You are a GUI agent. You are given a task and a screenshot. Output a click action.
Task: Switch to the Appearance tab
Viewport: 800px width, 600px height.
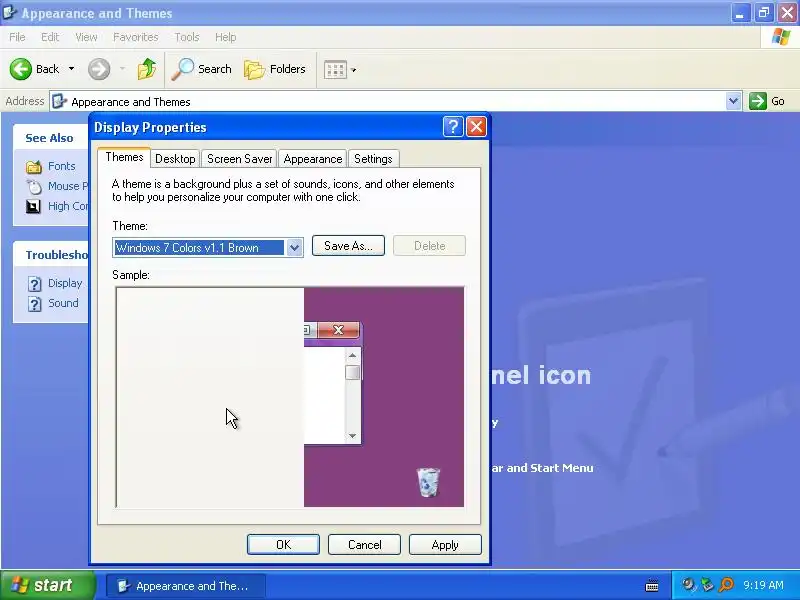click(313, 159)
